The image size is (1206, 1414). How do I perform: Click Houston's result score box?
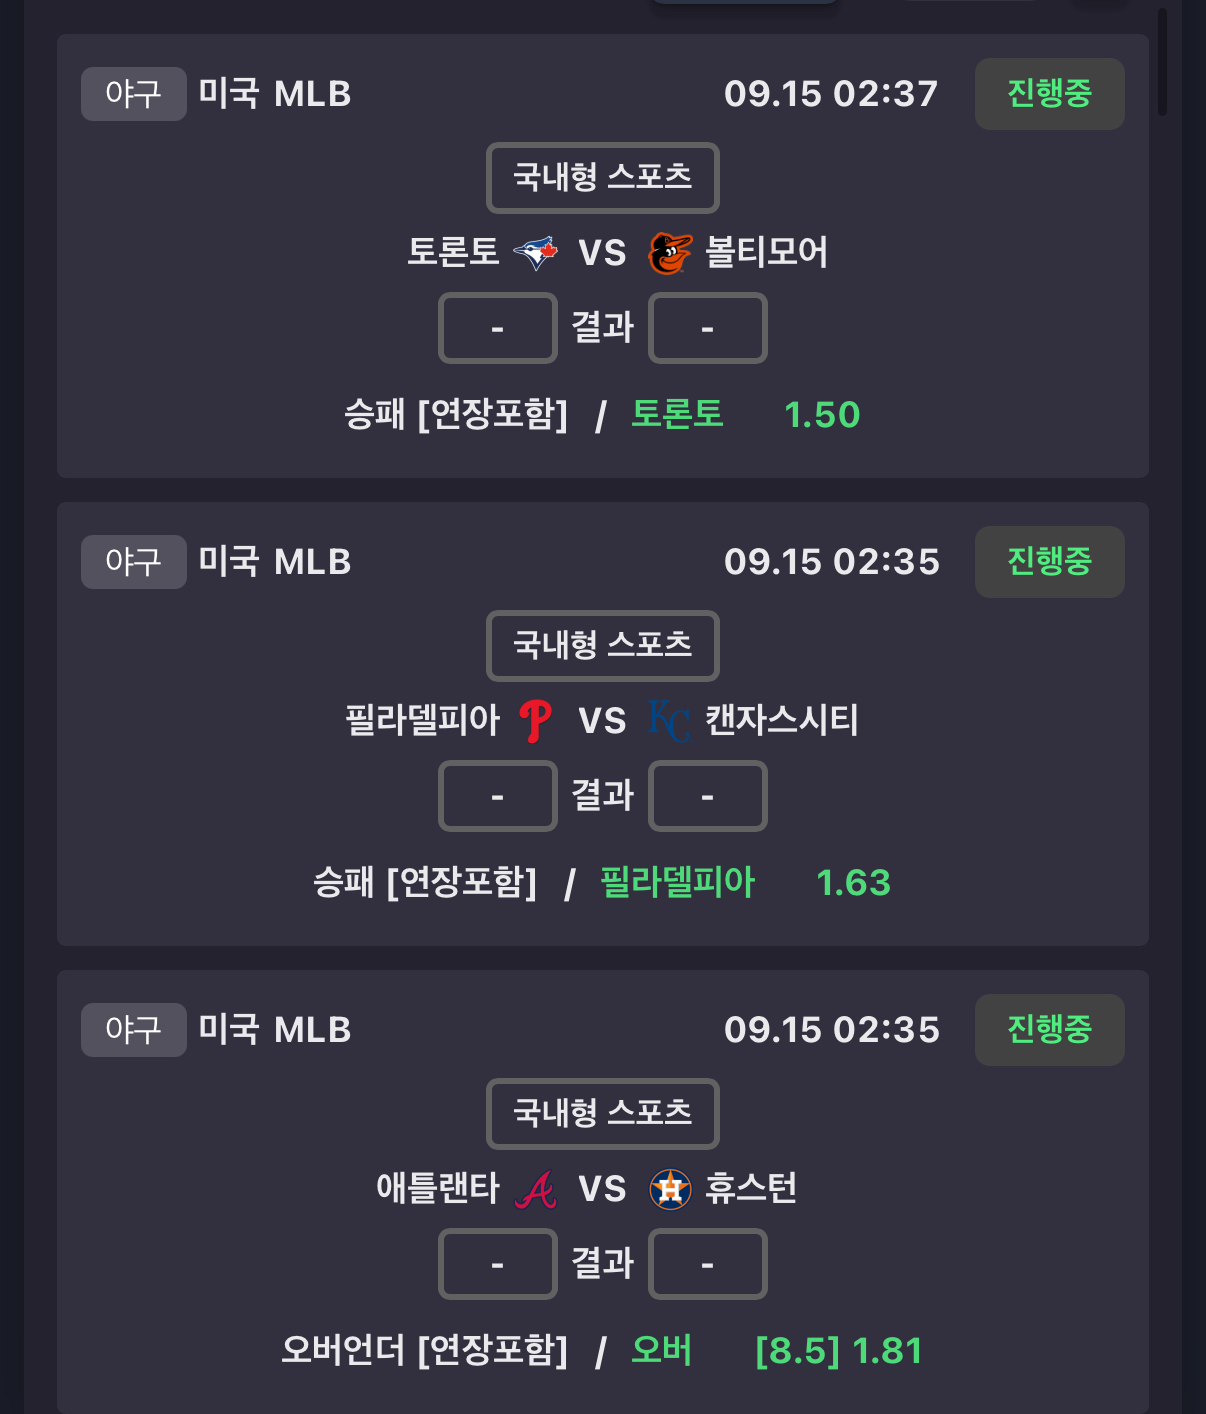pyautogui.click(x=708, y=1264)
